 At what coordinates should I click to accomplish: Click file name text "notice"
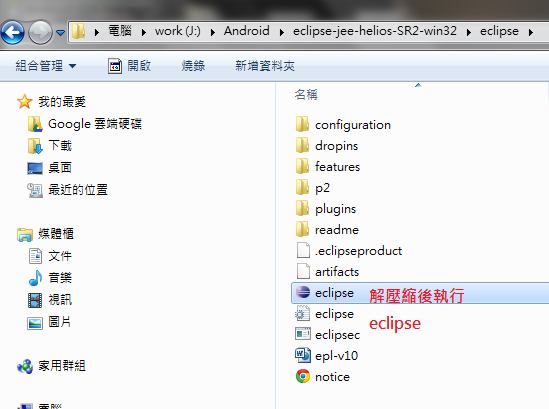point(332,377)
